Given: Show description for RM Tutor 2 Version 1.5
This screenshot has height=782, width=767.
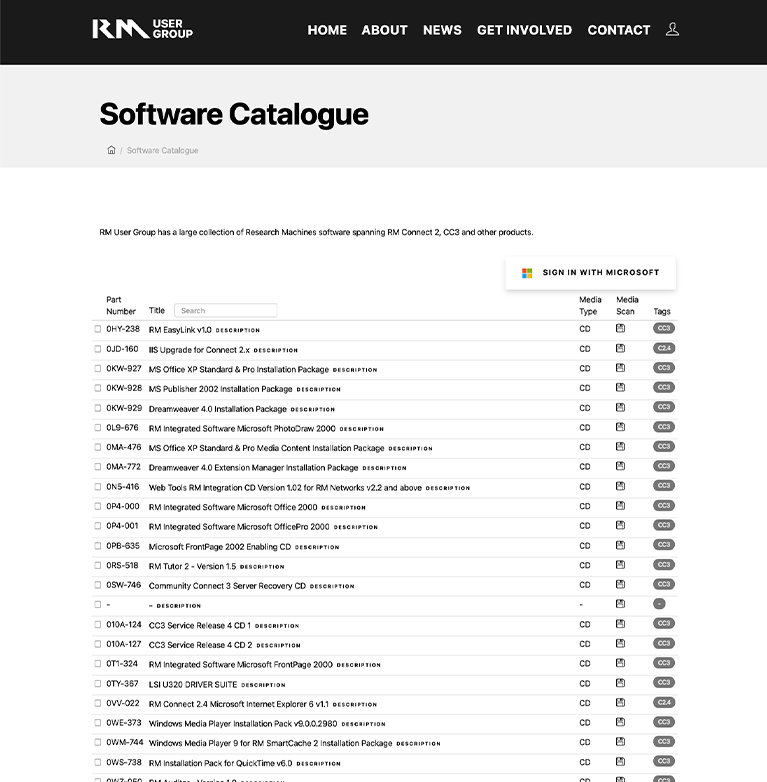Looking at the screenshot, I should pyautogui.click(x=262, y=567).
